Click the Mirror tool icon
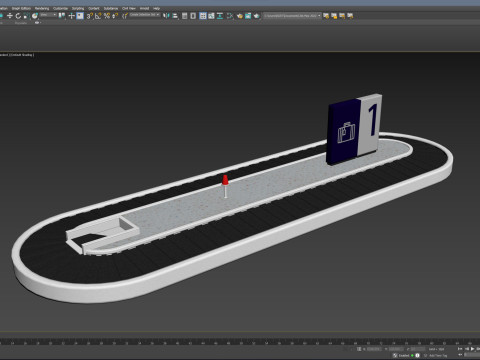This screenshot has width=480, height=360. [x=166, y=16]
